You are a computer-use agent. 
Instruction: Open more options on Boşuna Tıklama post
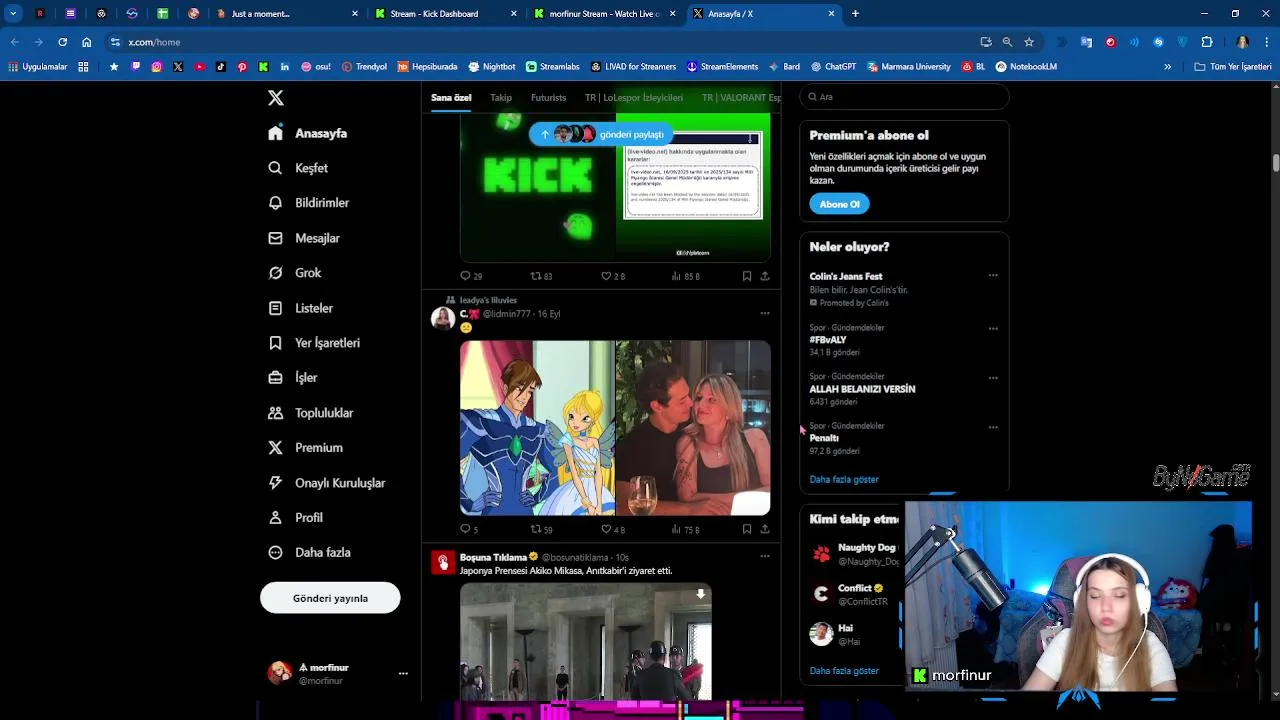coord(765,556)
